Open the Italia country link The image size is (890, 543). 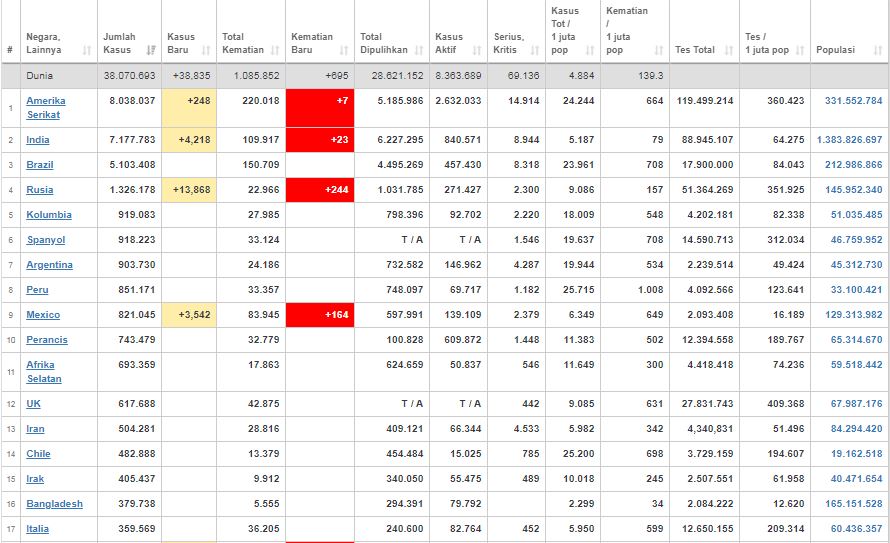(x=37, y=528)
